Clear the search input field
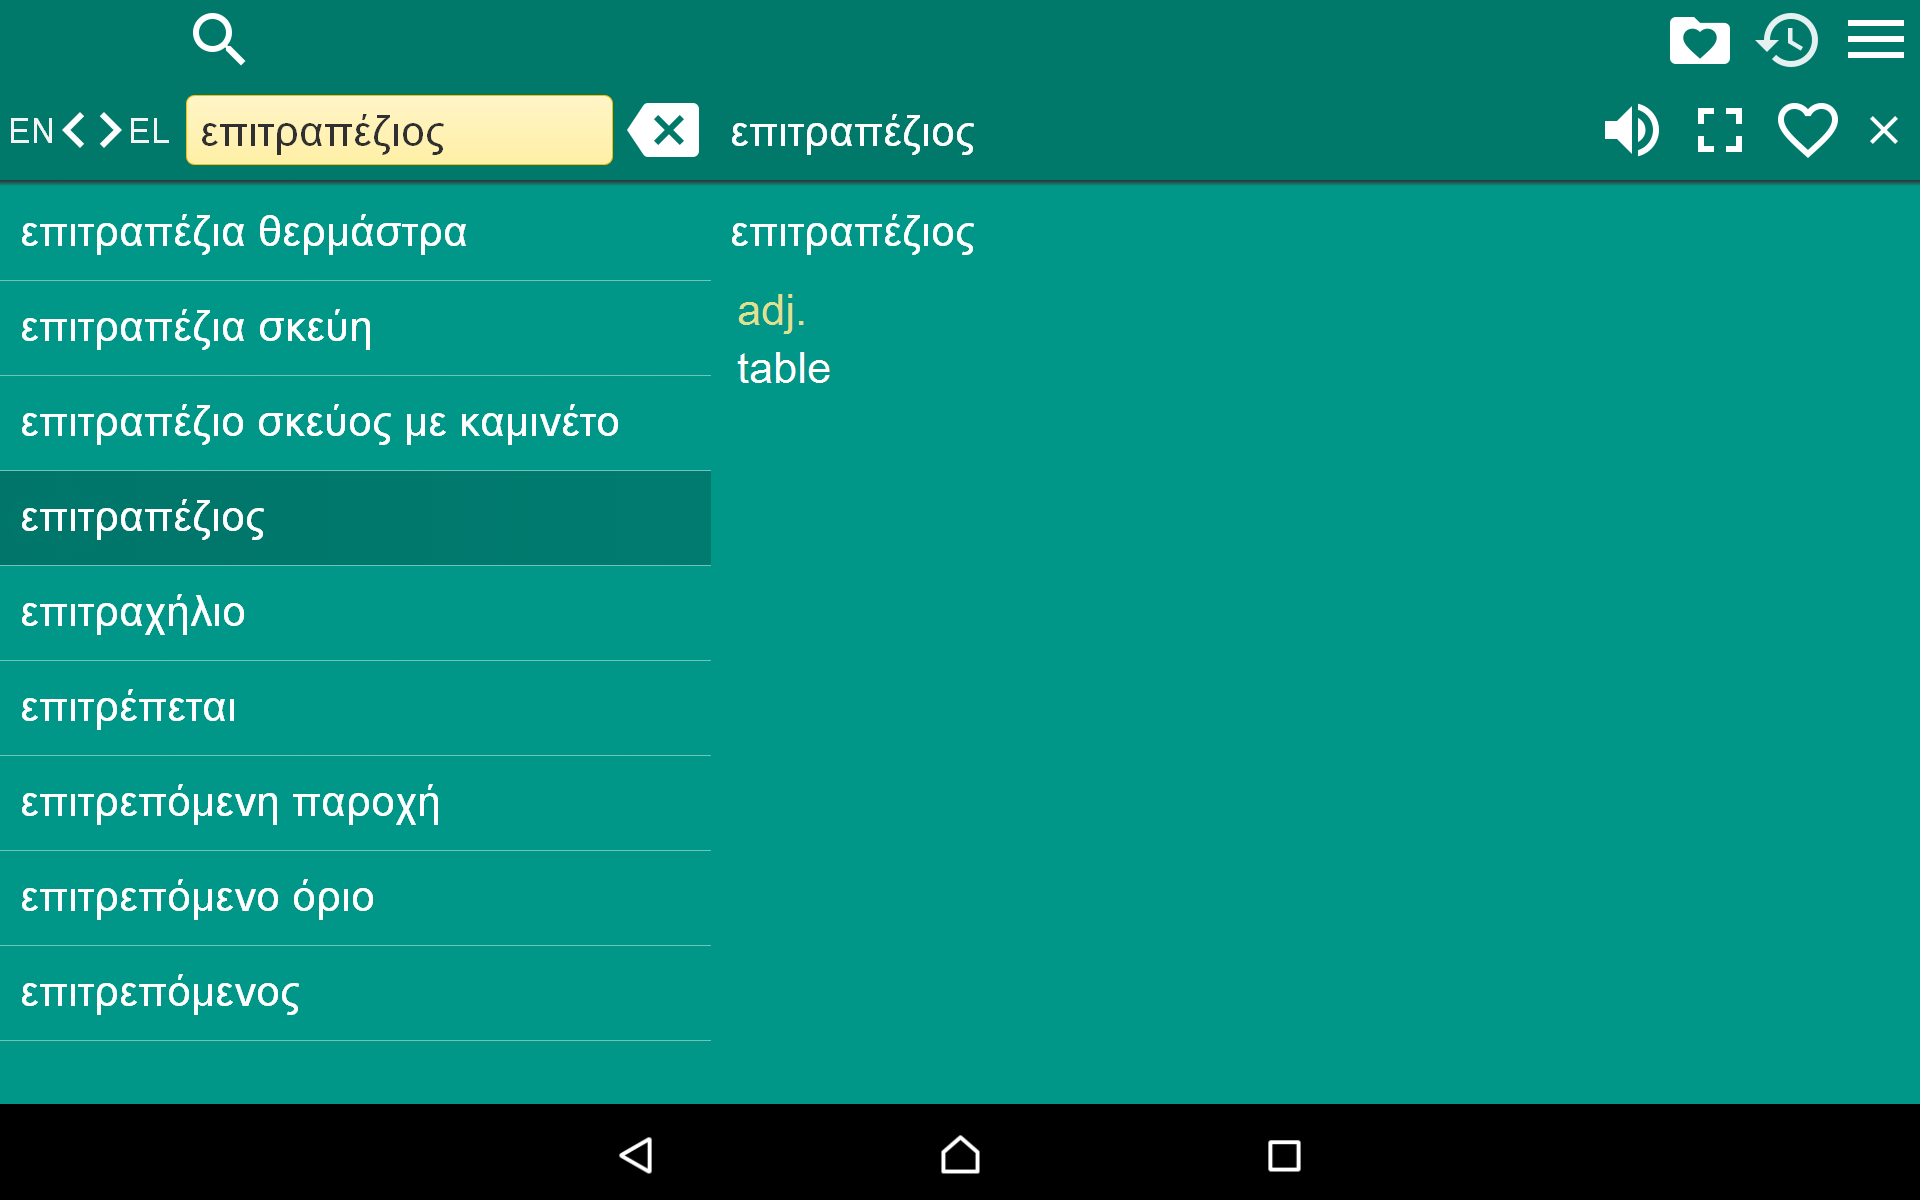This screenshot has height=1200, width=1920. [664, 130]
